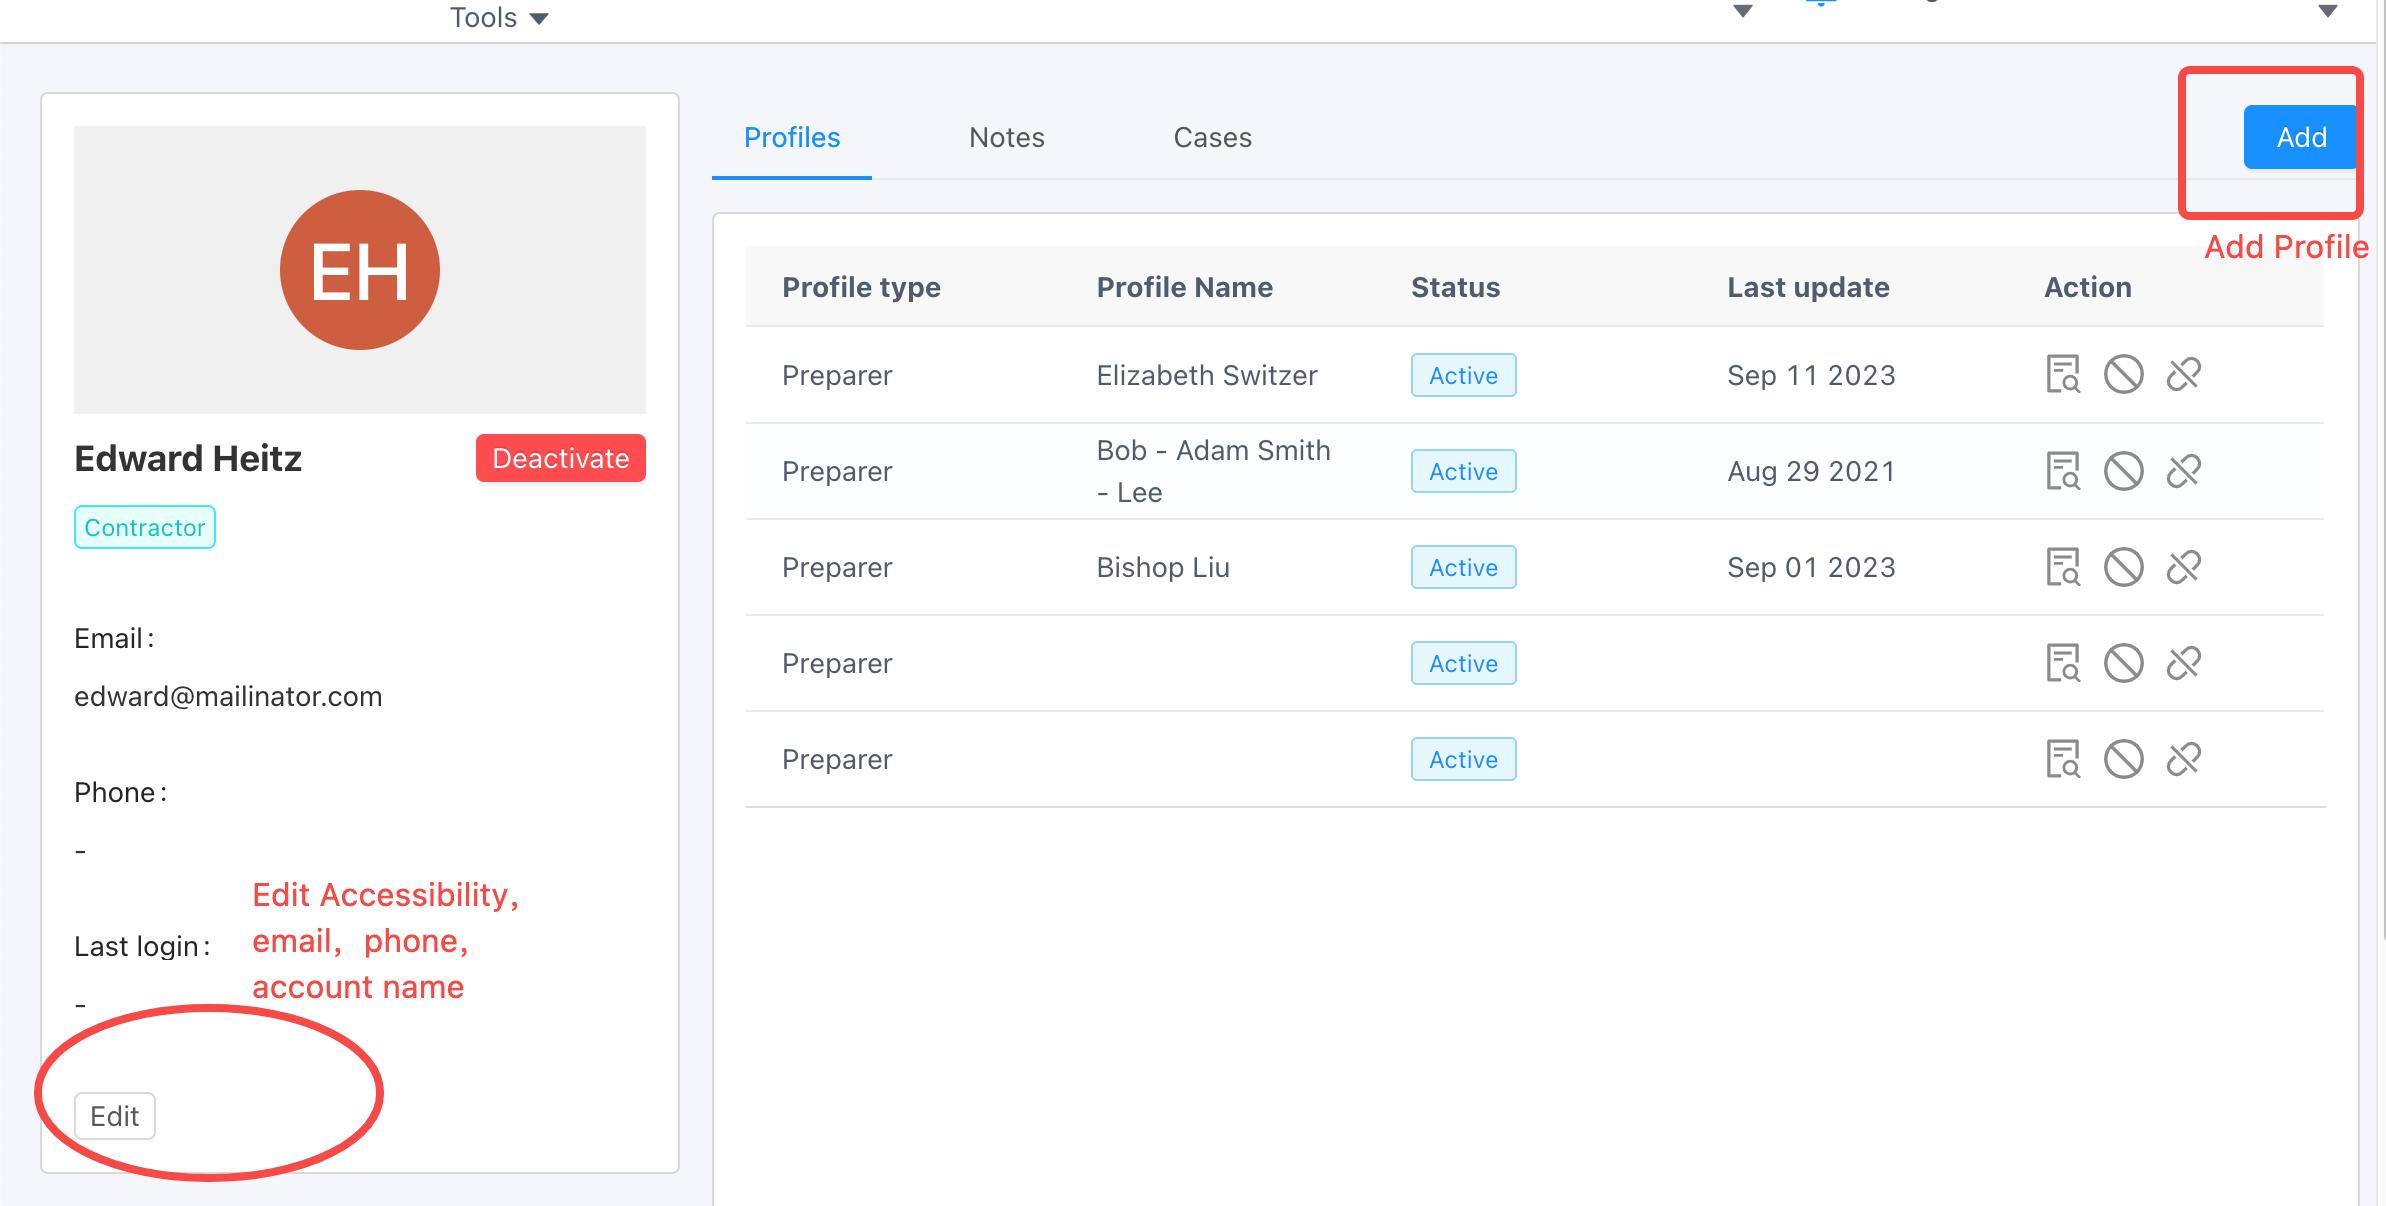This screenshot has width=2386, height=1206.
Task: Unlink the last Preparer profile row
Action: pos(2184,759)
